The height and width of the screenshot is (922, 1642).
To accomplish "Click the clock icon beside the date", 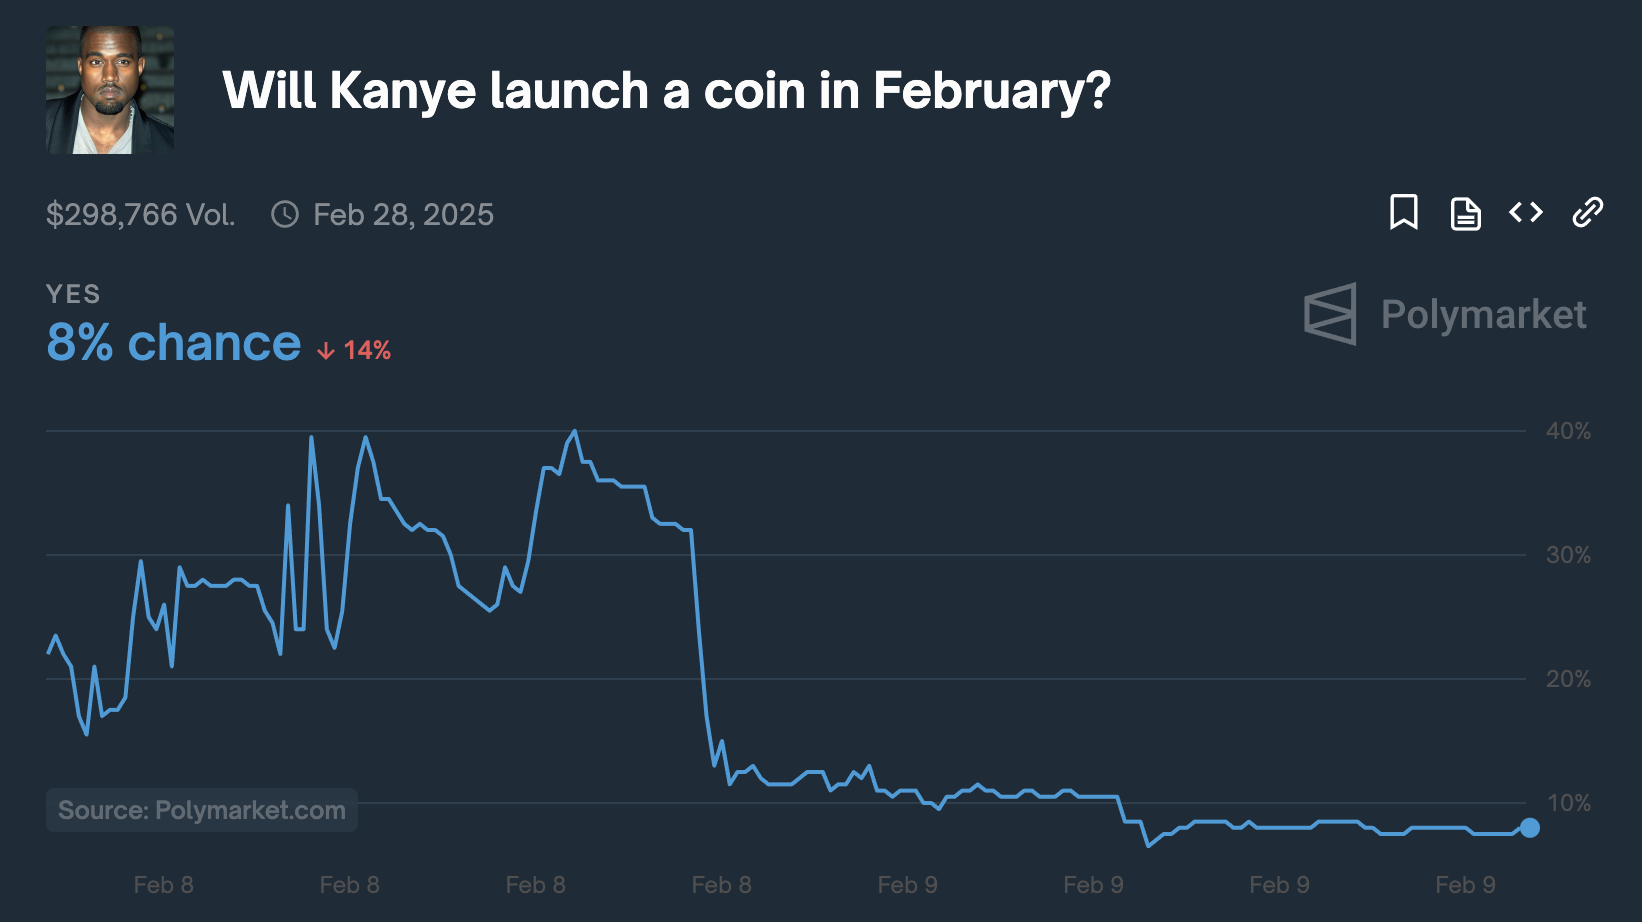I will 285,214.
